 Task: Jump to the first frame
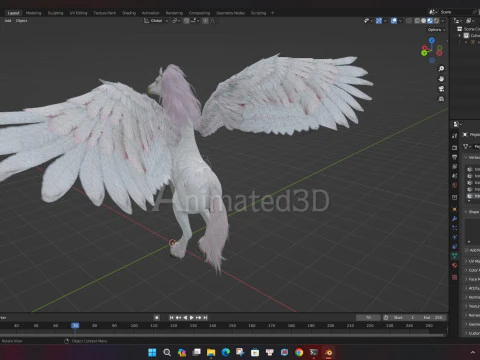172,318
